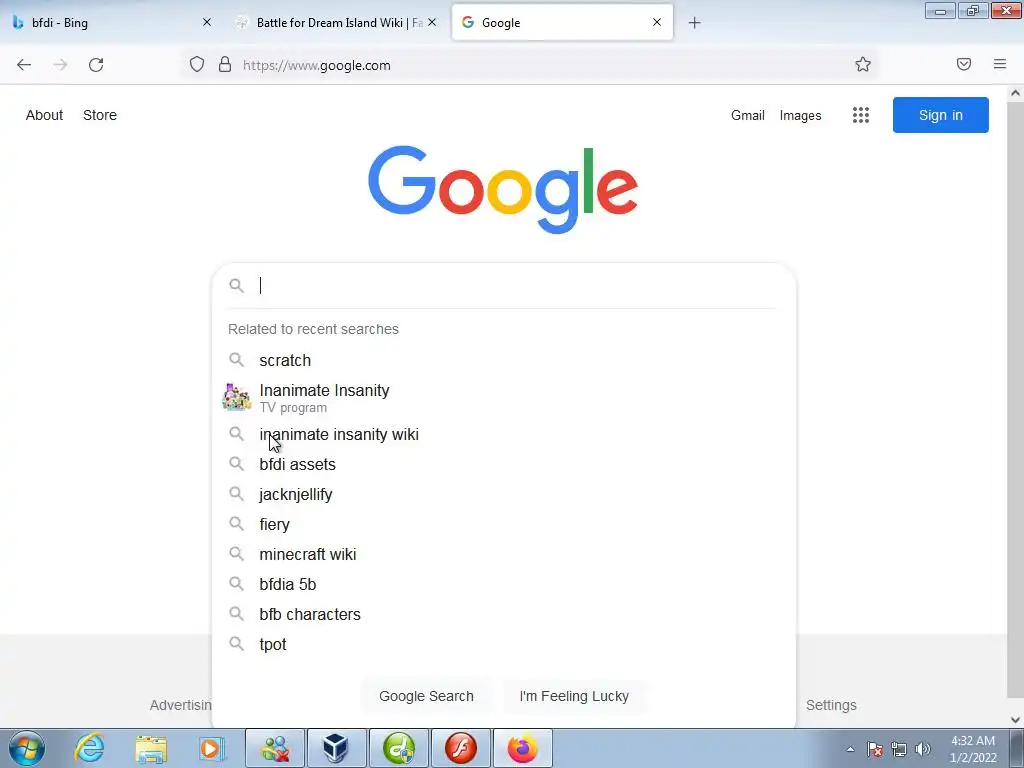
Task: Open the taskbar clock showing 4:32 AM
Action: click(972, 749)
